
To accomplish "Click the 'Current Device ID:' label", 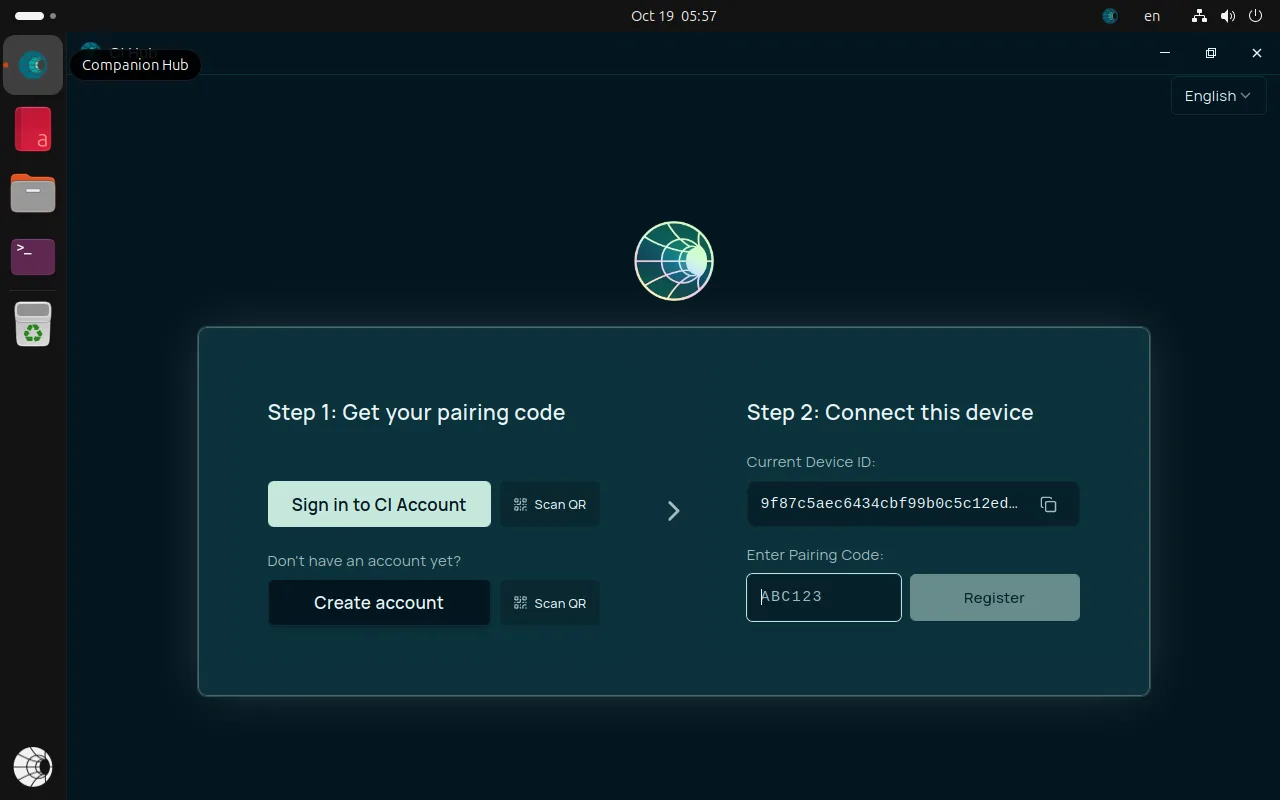I will point(811,462).
